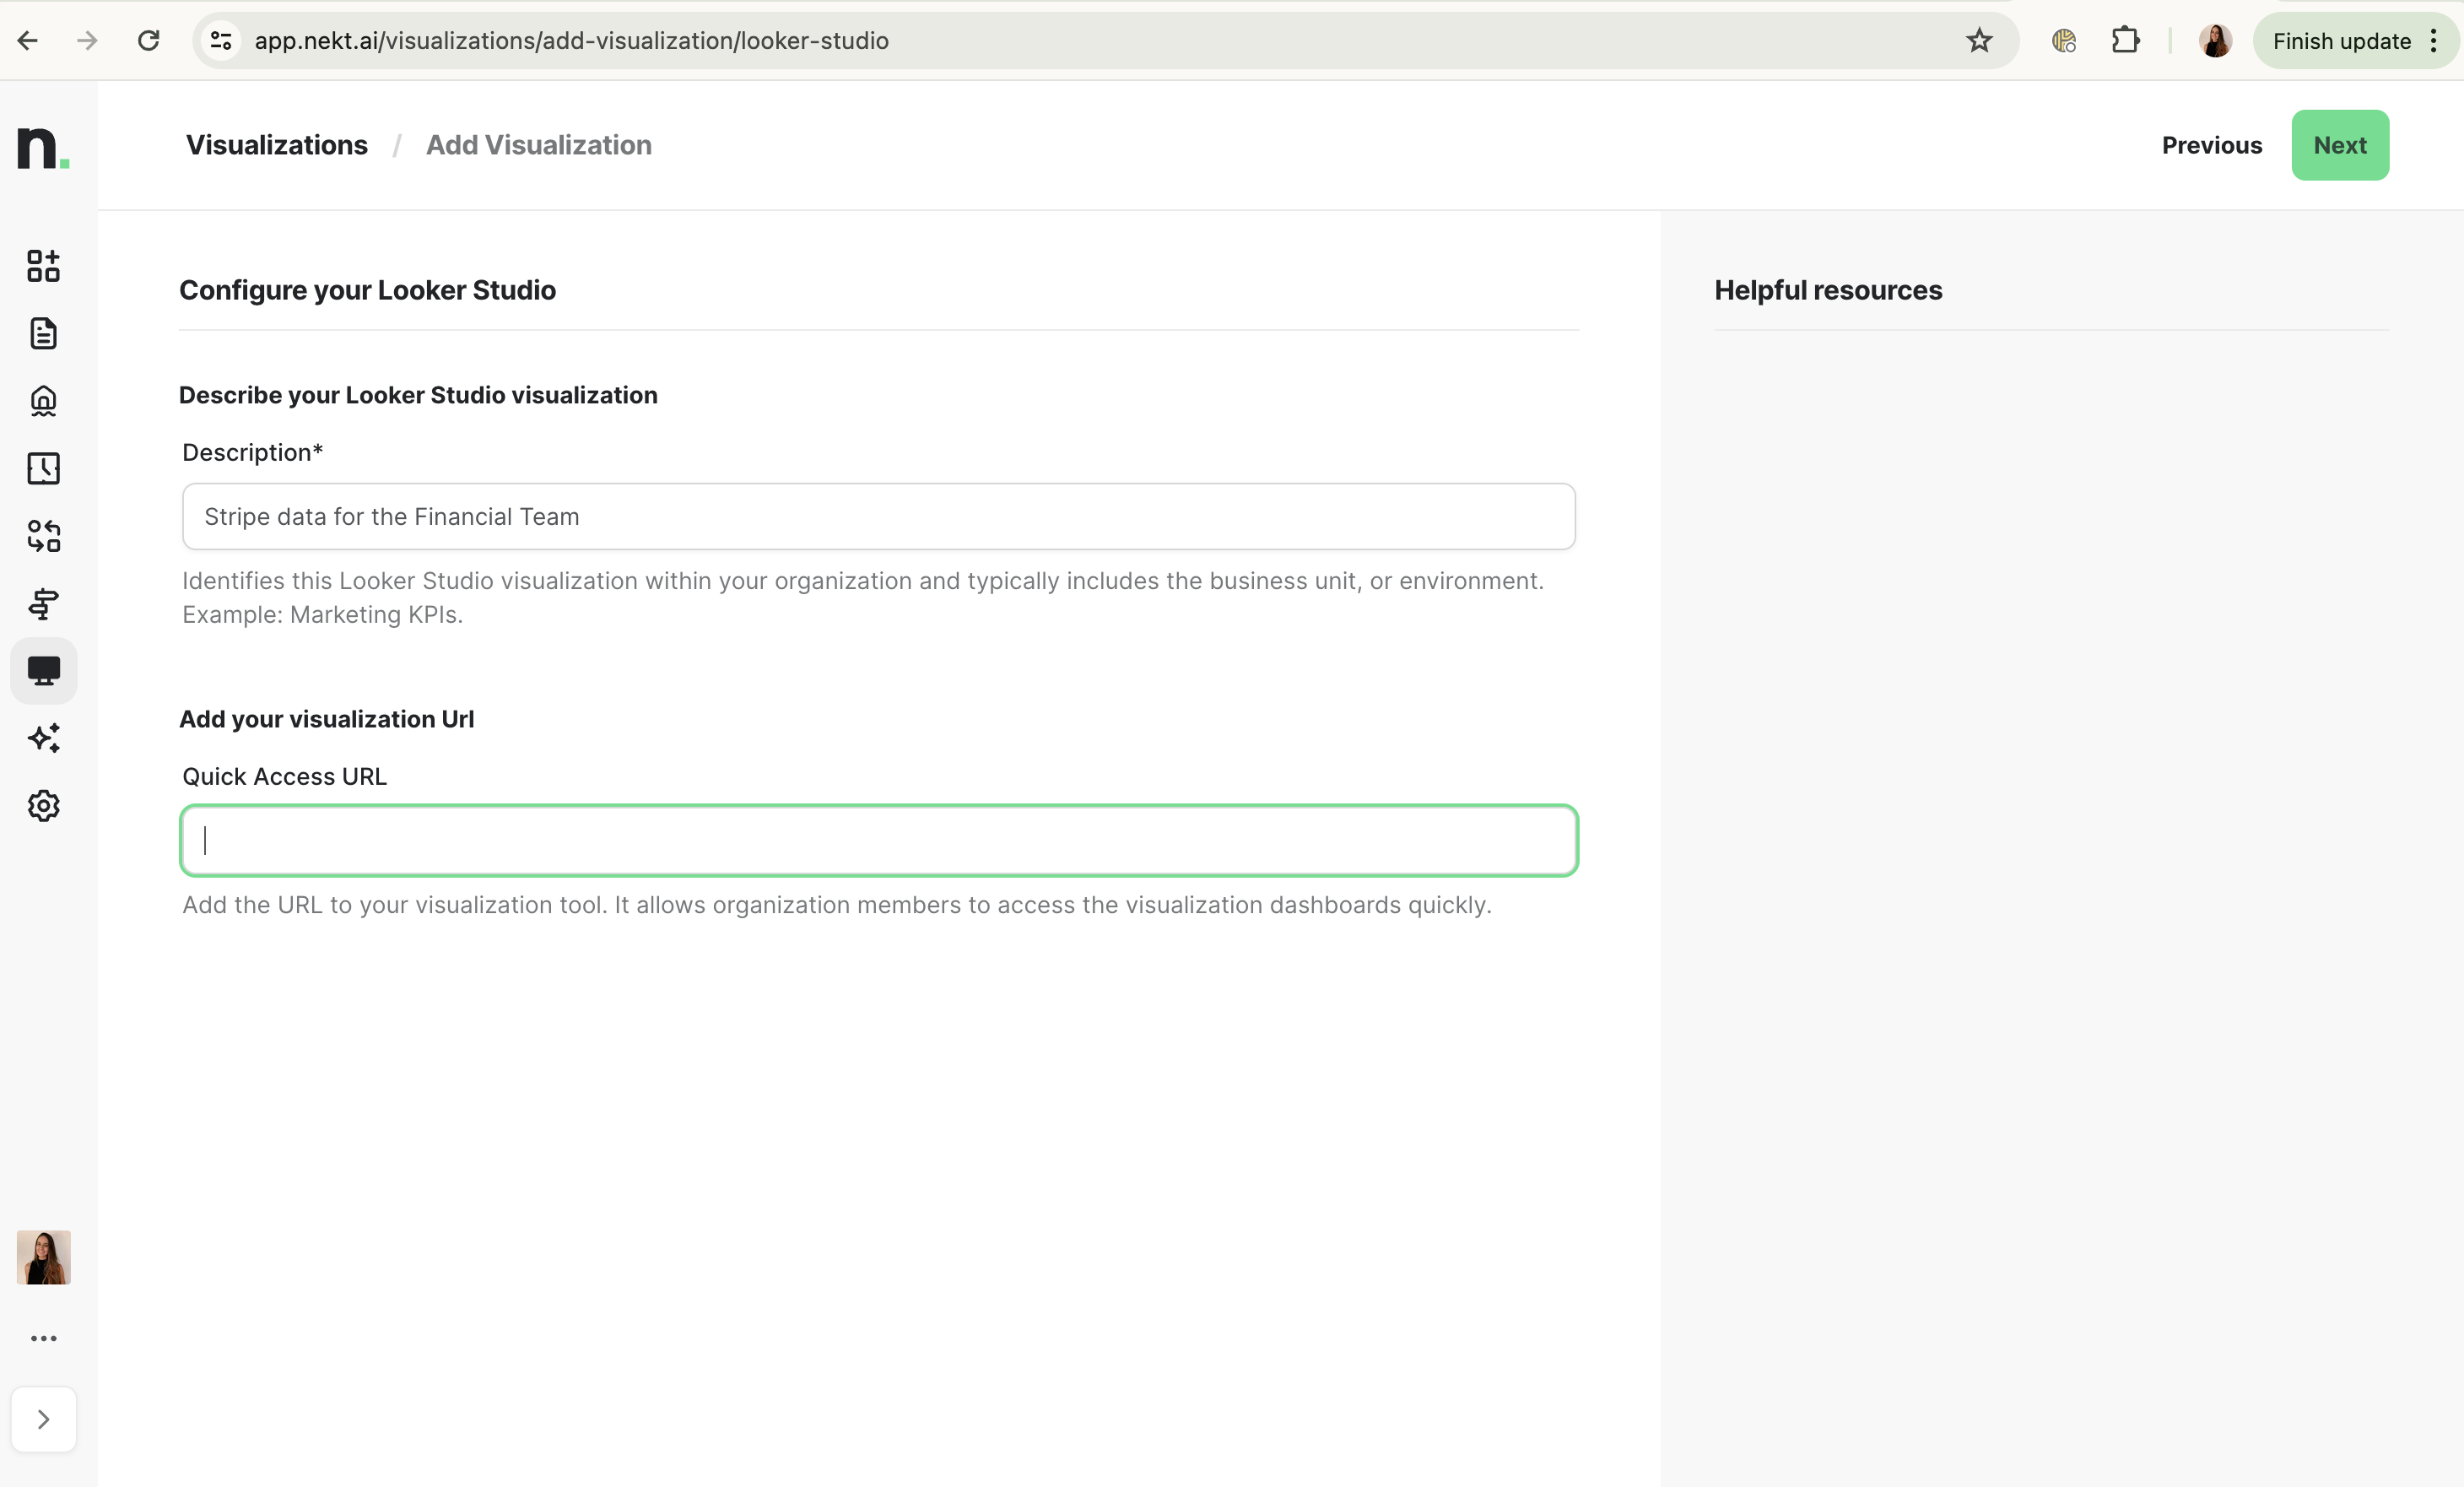Click 'Helpful resources' heading

pos(1828,290)
